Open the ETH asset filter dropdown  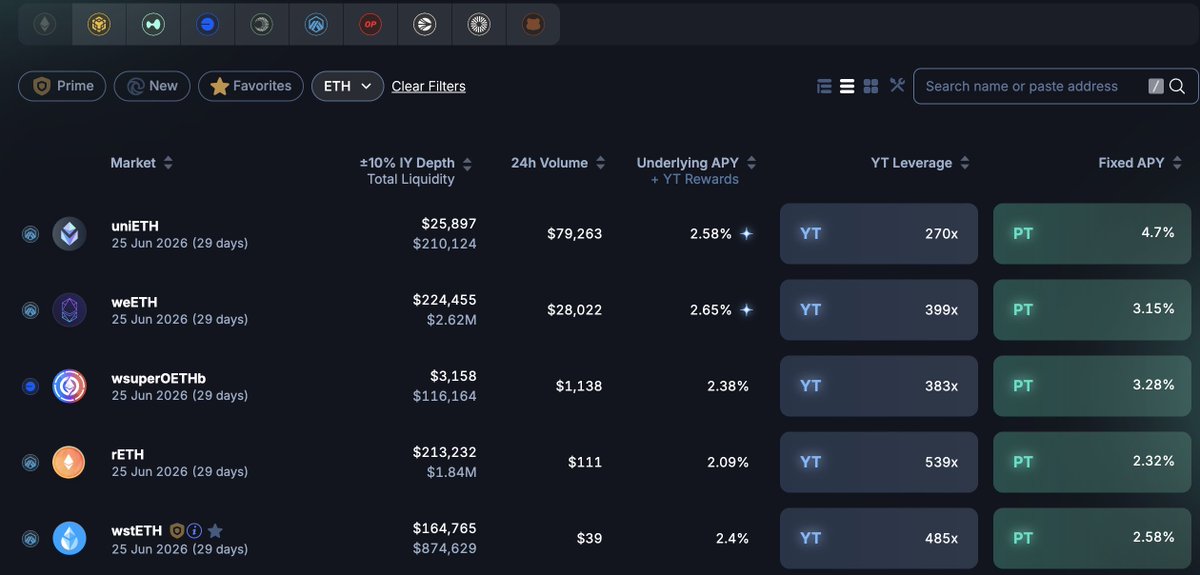click(348, 86)
